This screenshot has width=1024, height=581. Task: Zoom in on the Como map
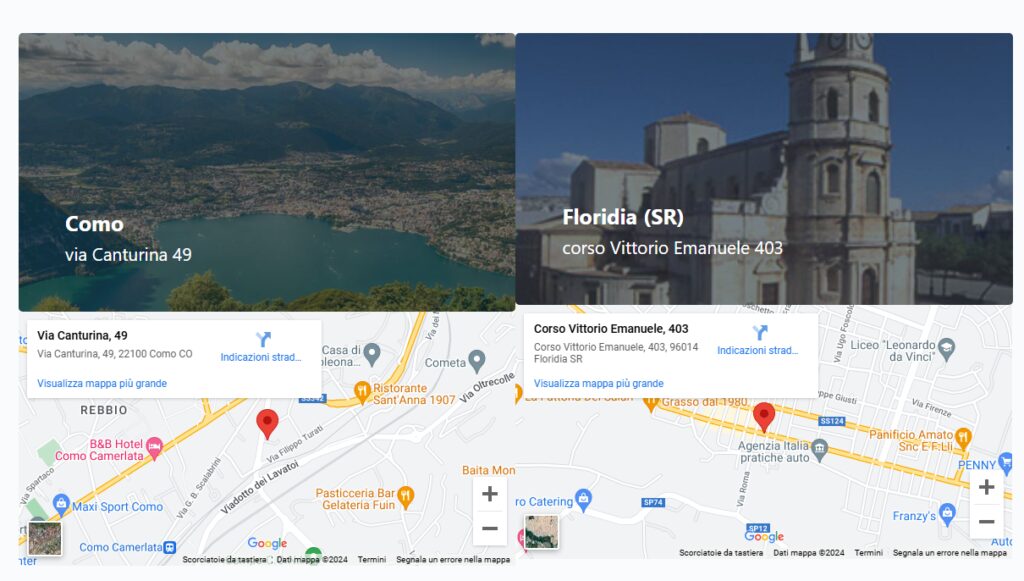pos(490,494)
